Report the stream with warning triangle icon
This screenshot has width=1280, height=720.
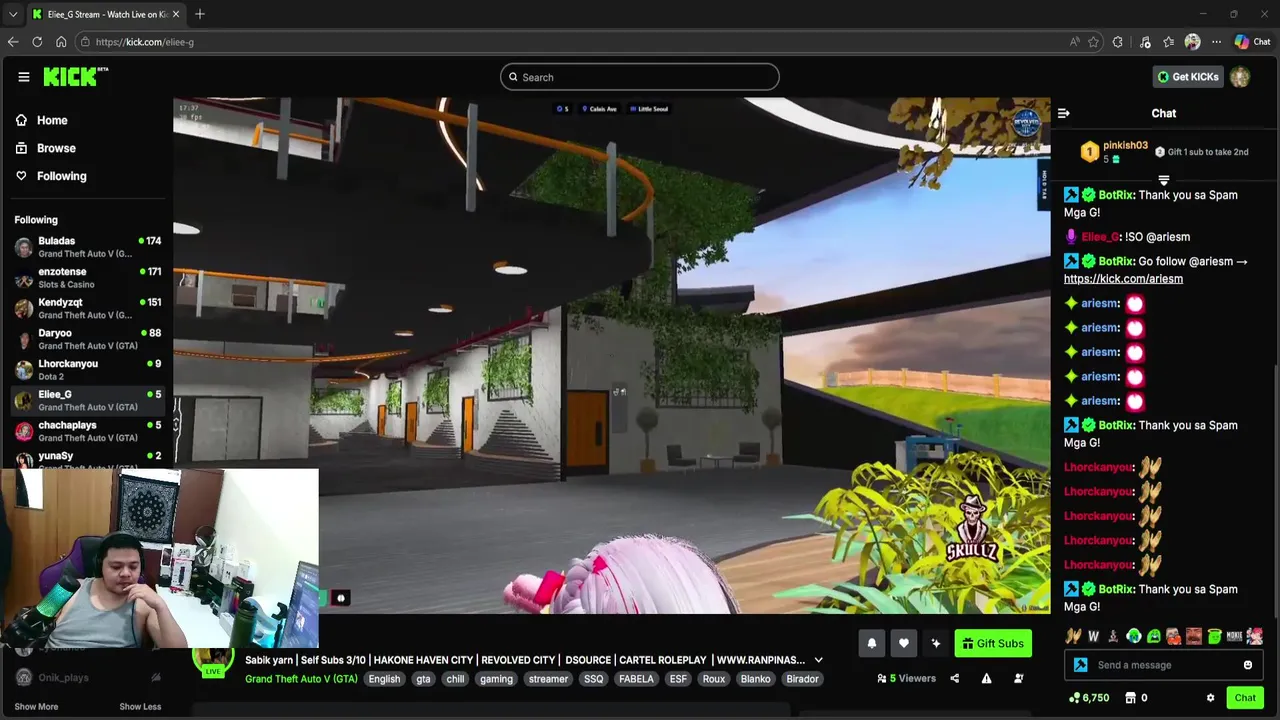pos(986,679)
